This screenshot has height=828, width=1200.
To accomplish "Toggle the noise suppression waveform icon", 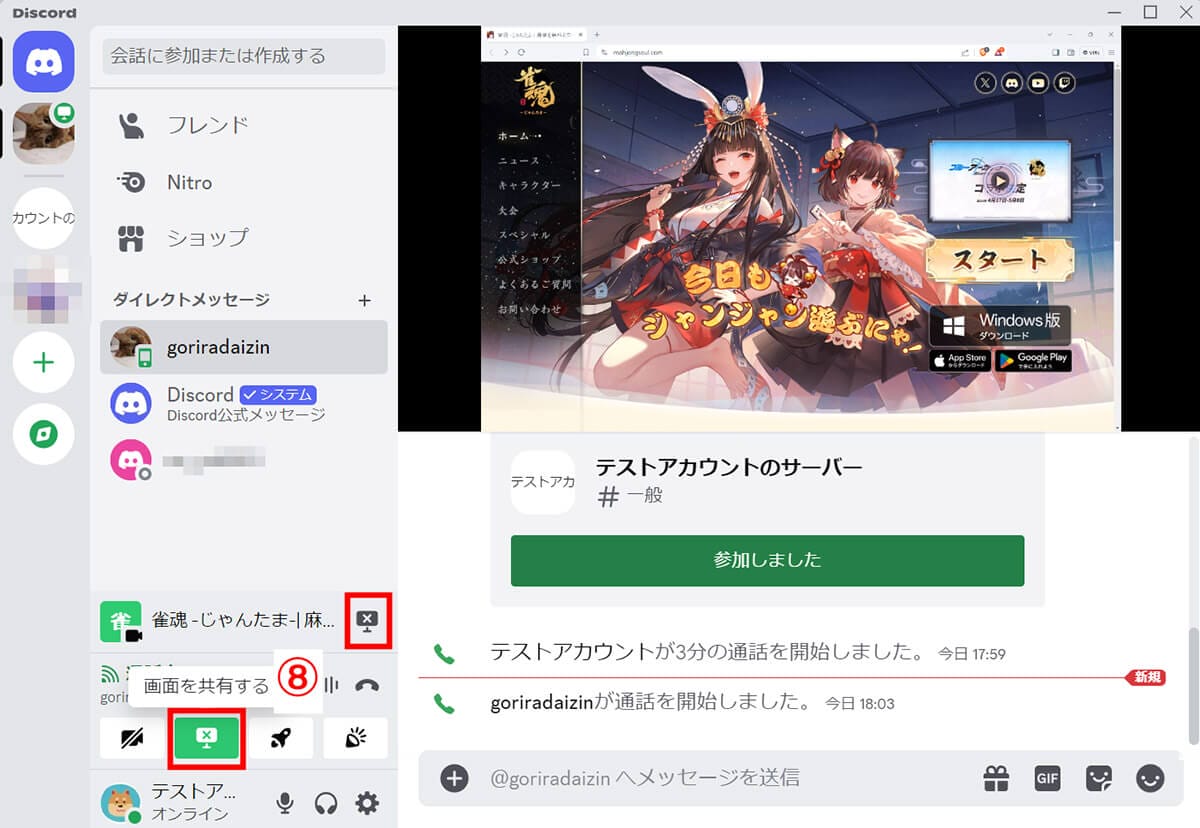I will pos(332,685).
